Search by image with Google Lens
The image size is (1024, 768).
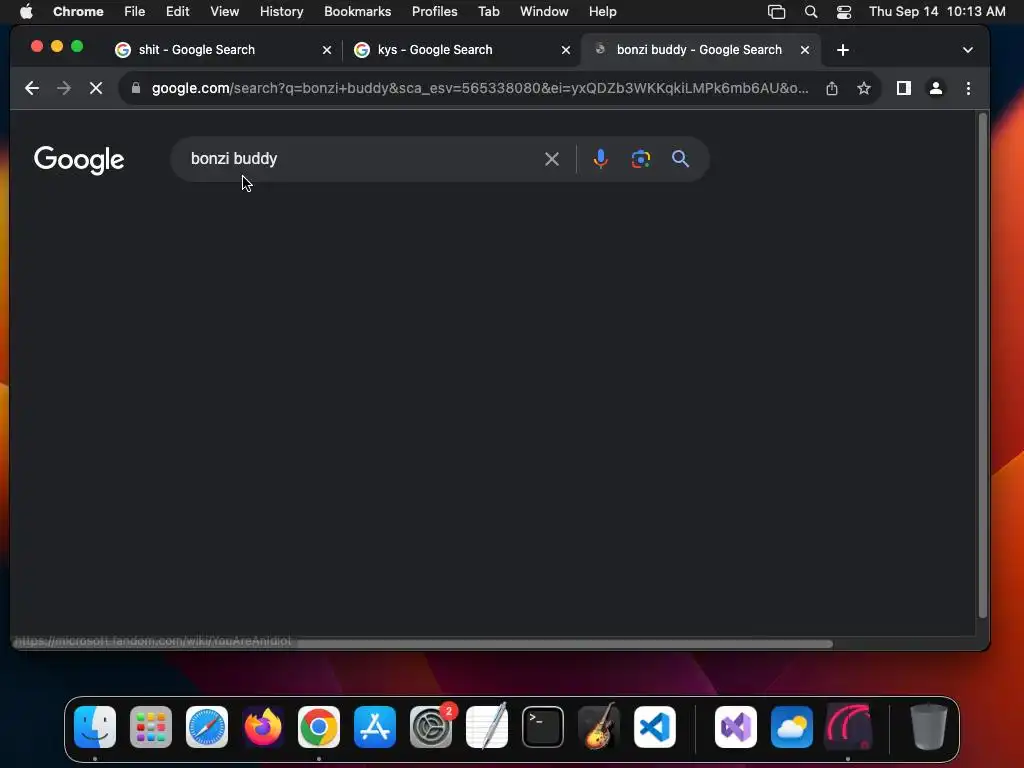(x=641, y=159)
